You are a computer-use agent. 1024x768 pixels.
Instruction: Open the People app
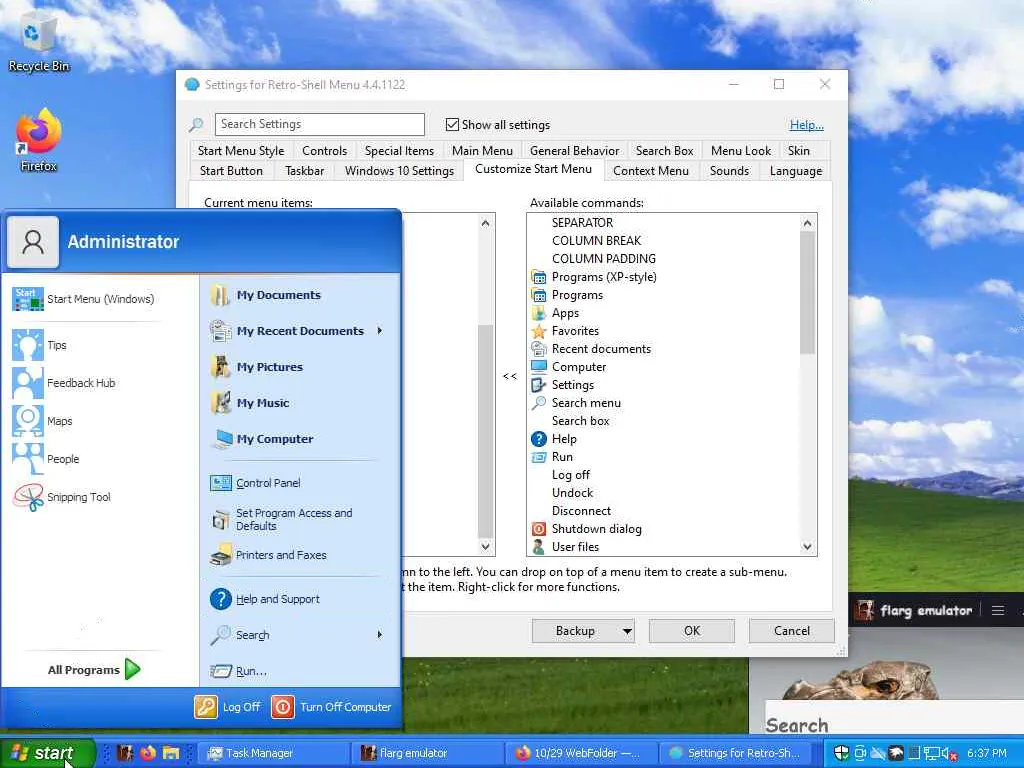pos(46,459)
